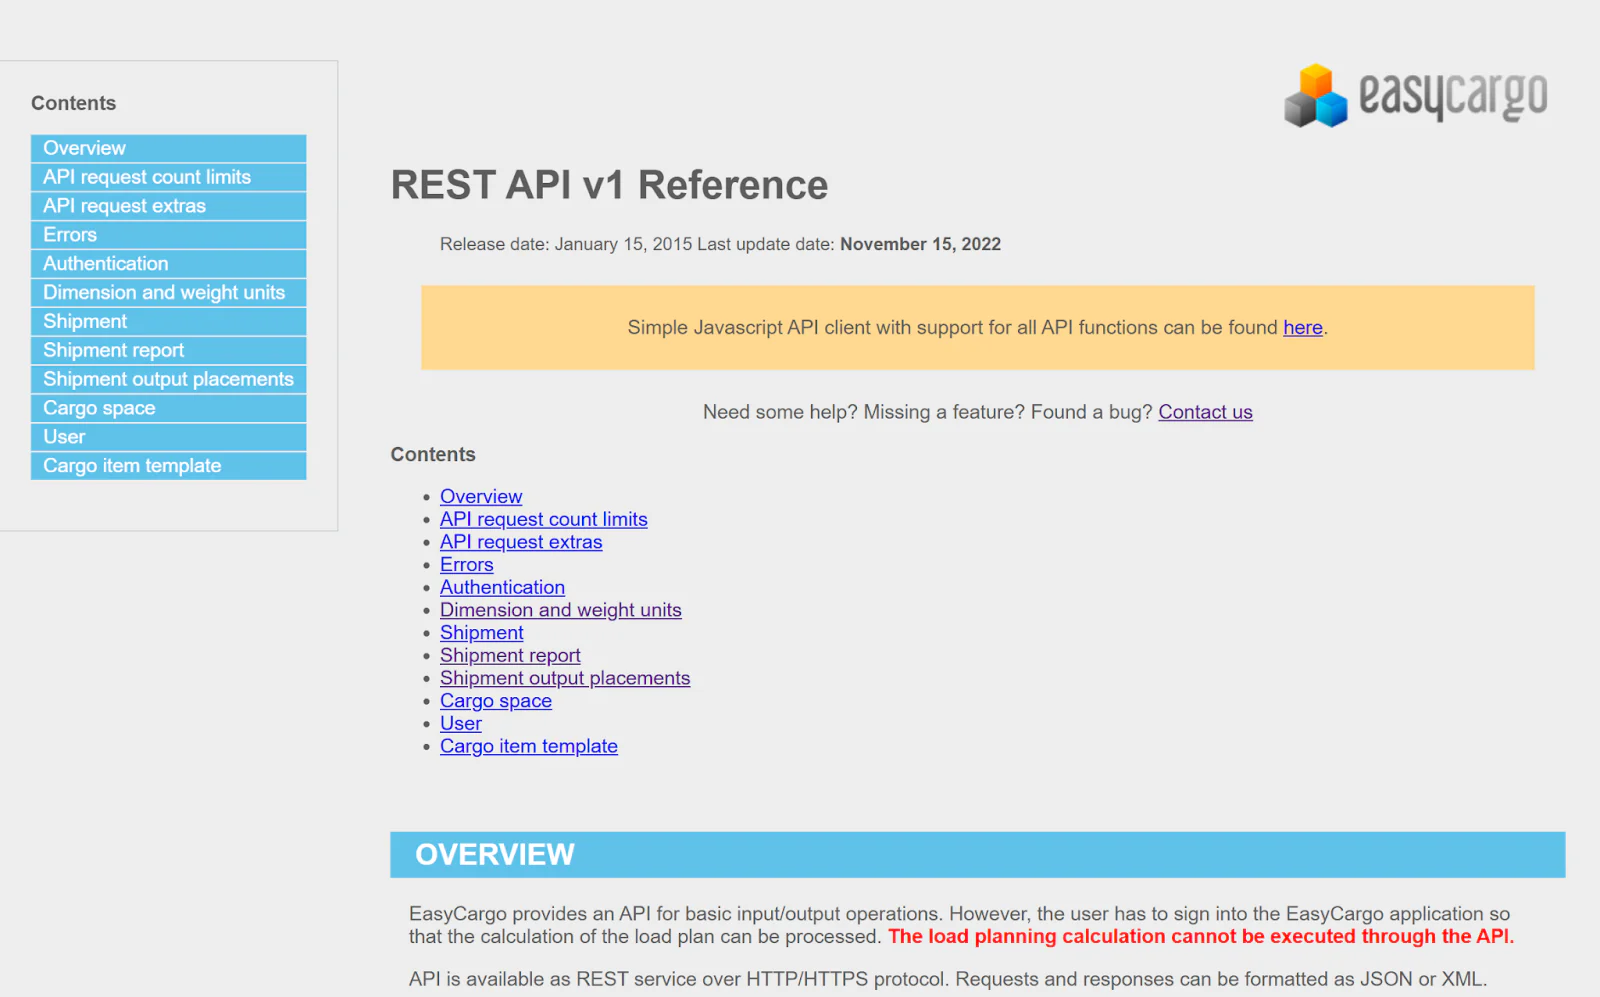Open Dimension and weight units sidebar item
Viewport: 1600px width, 997px height.
[168, 293]
